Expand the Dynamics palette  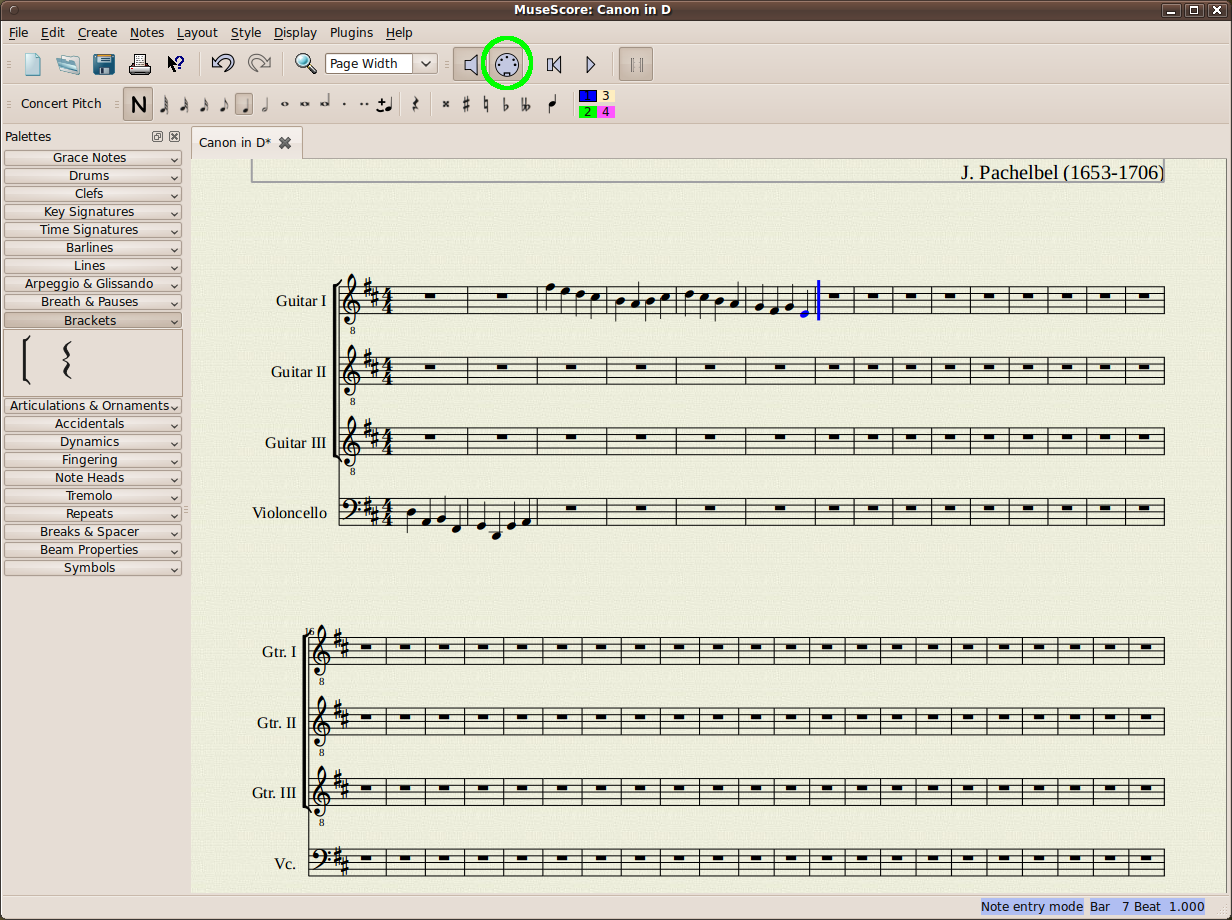click(x=92, y=441)
